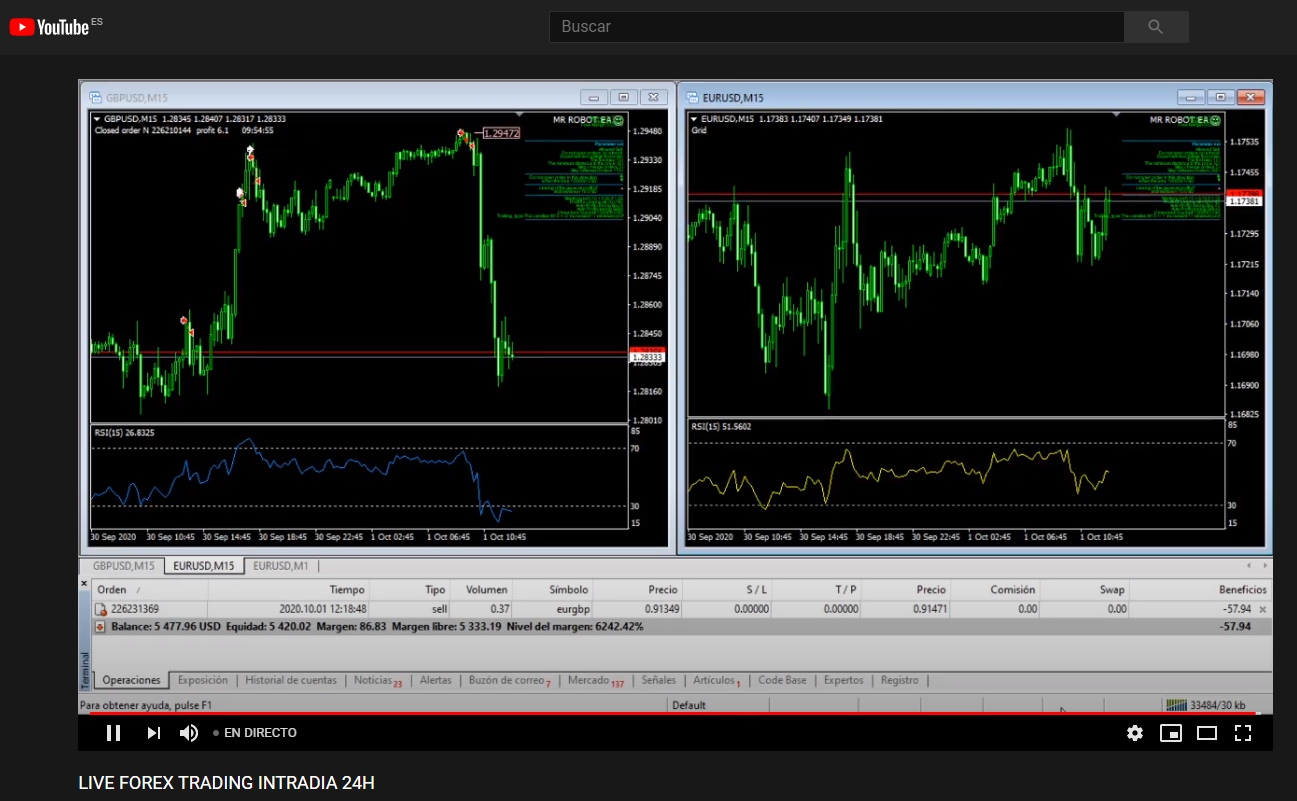This screenshot has width=1297, height=801.
Task: Expand GBPUSD,M15 chart info dropdown arrow
Action: coord(97,119)
